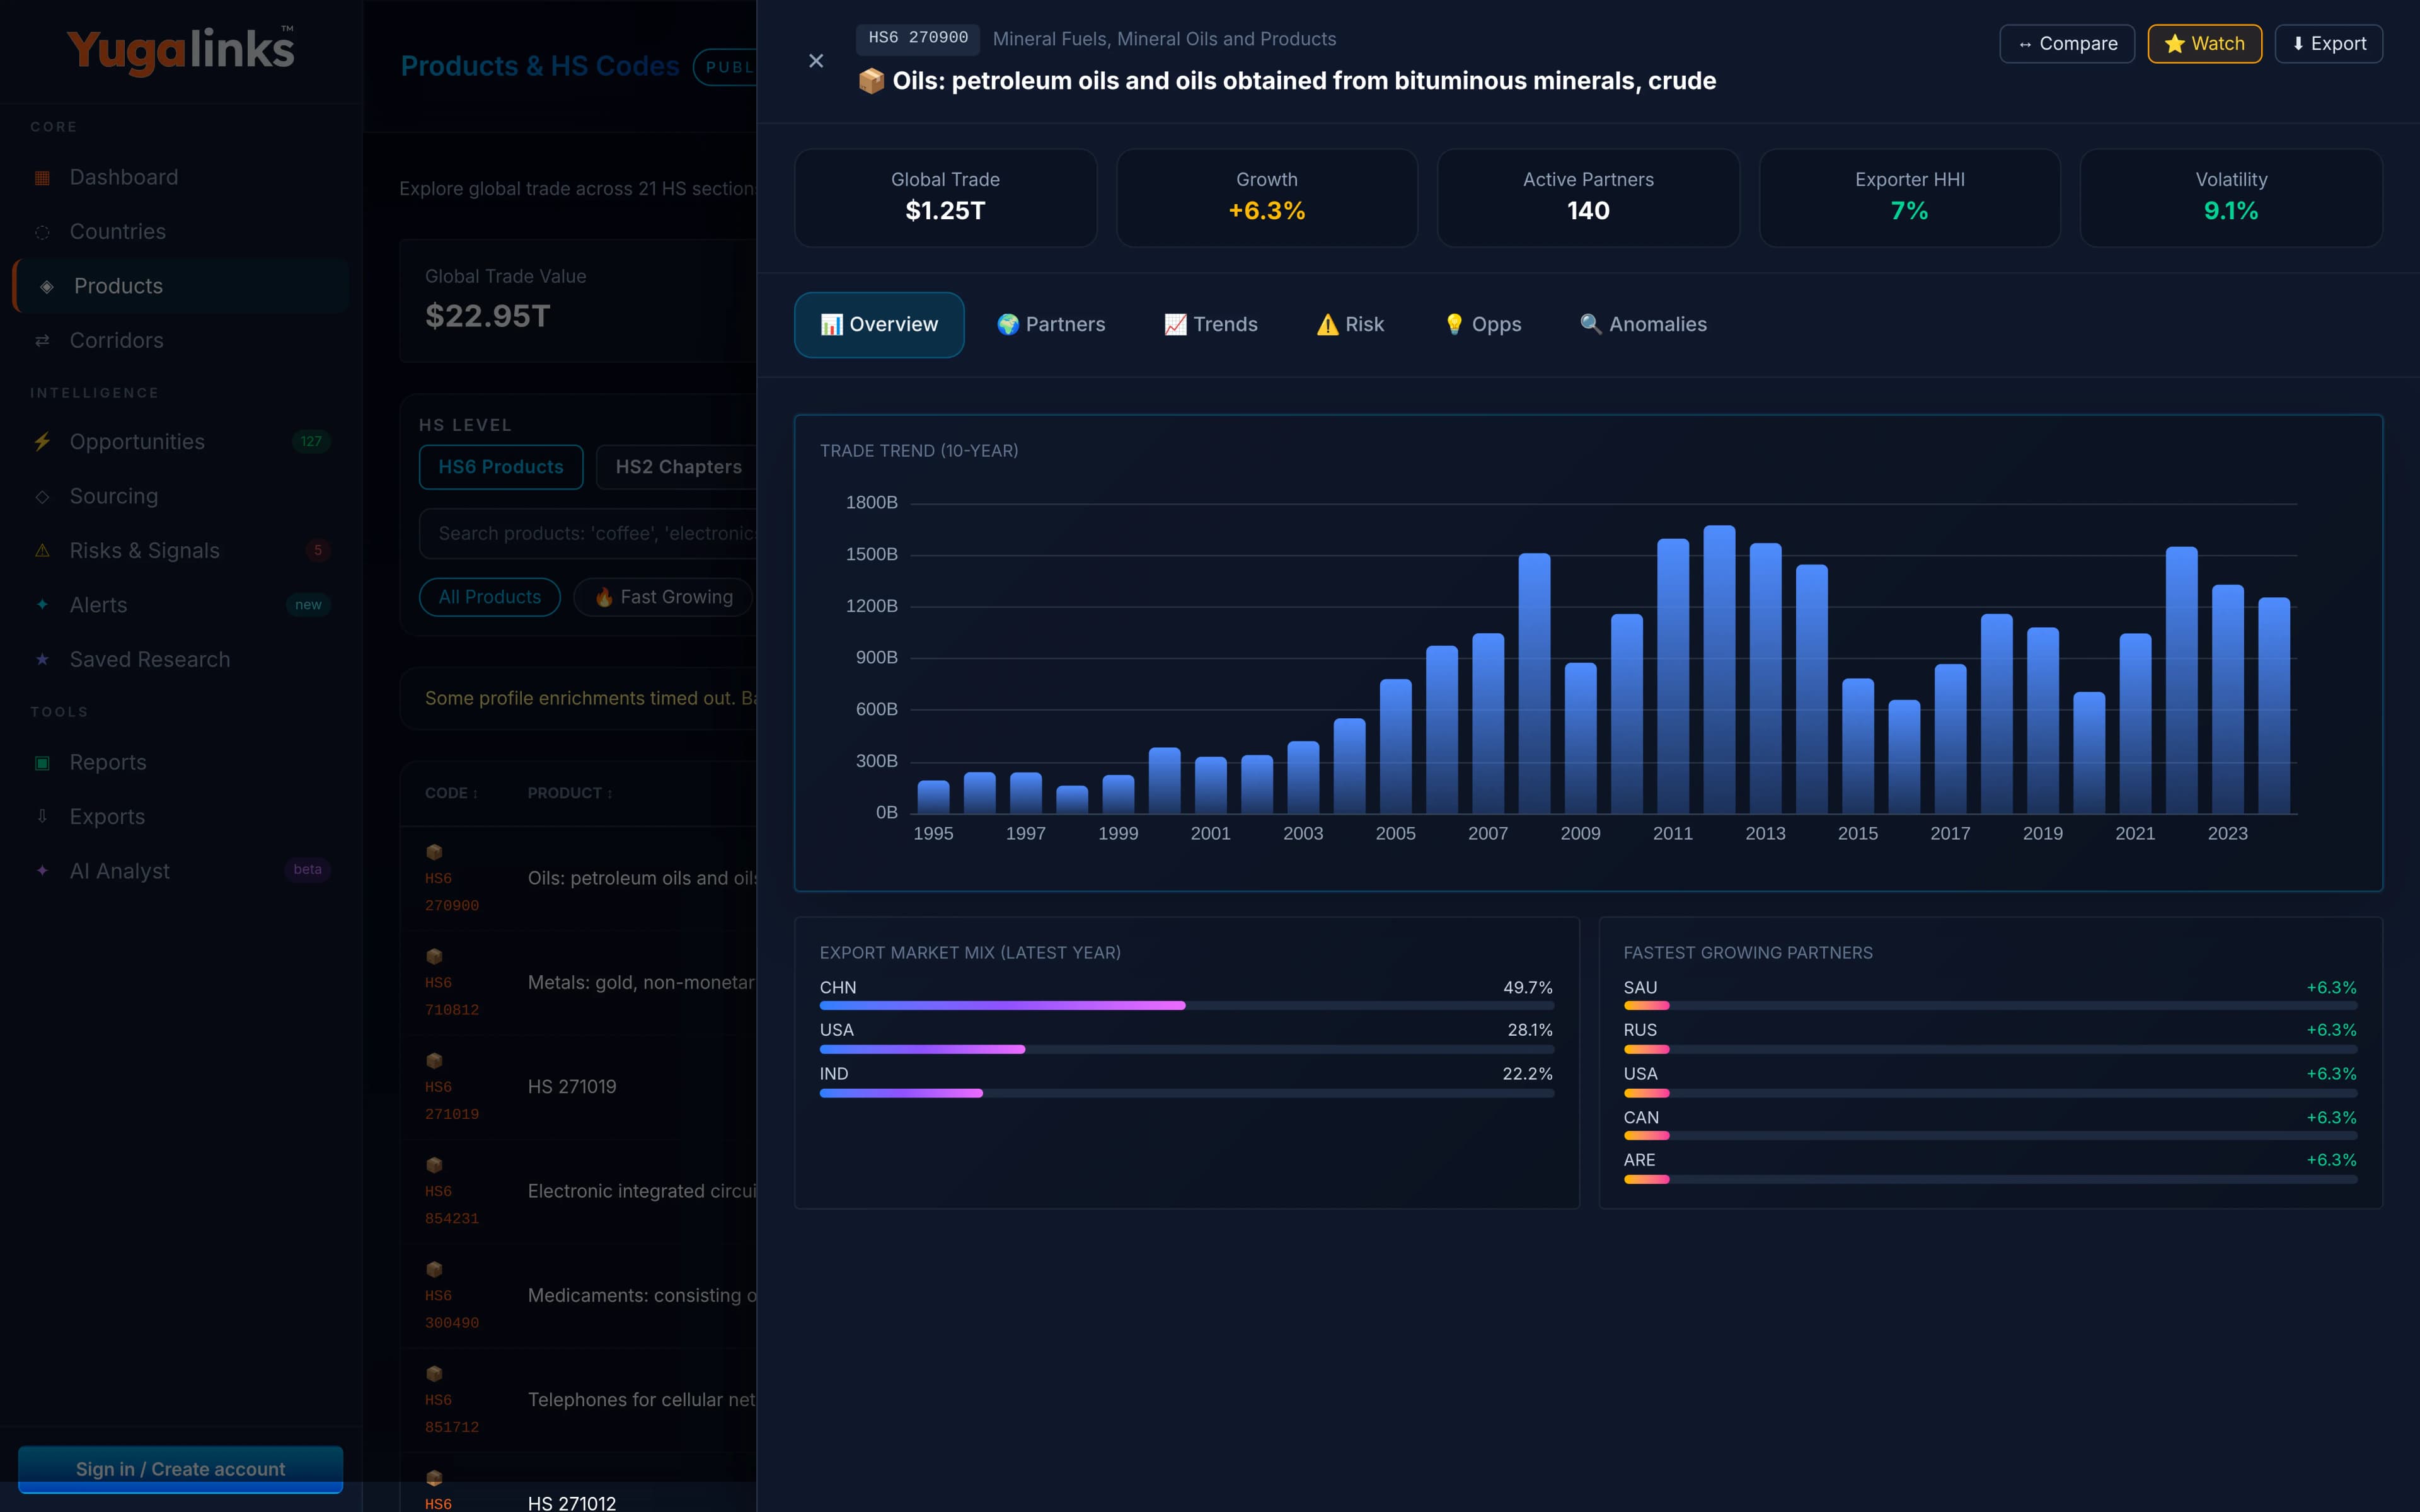2420x1512 pixels.
Task: Open the Trends tab
Action: (1211, 325)
